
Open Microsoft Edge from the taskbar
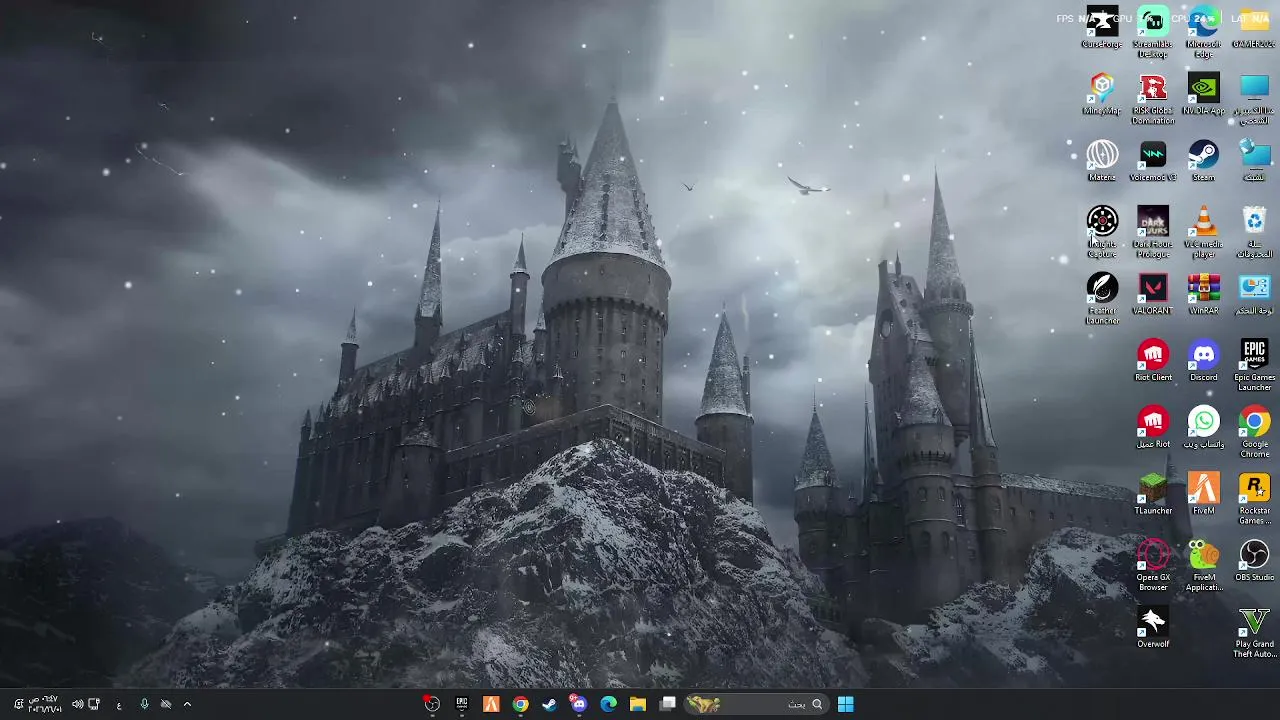[608, 704]
